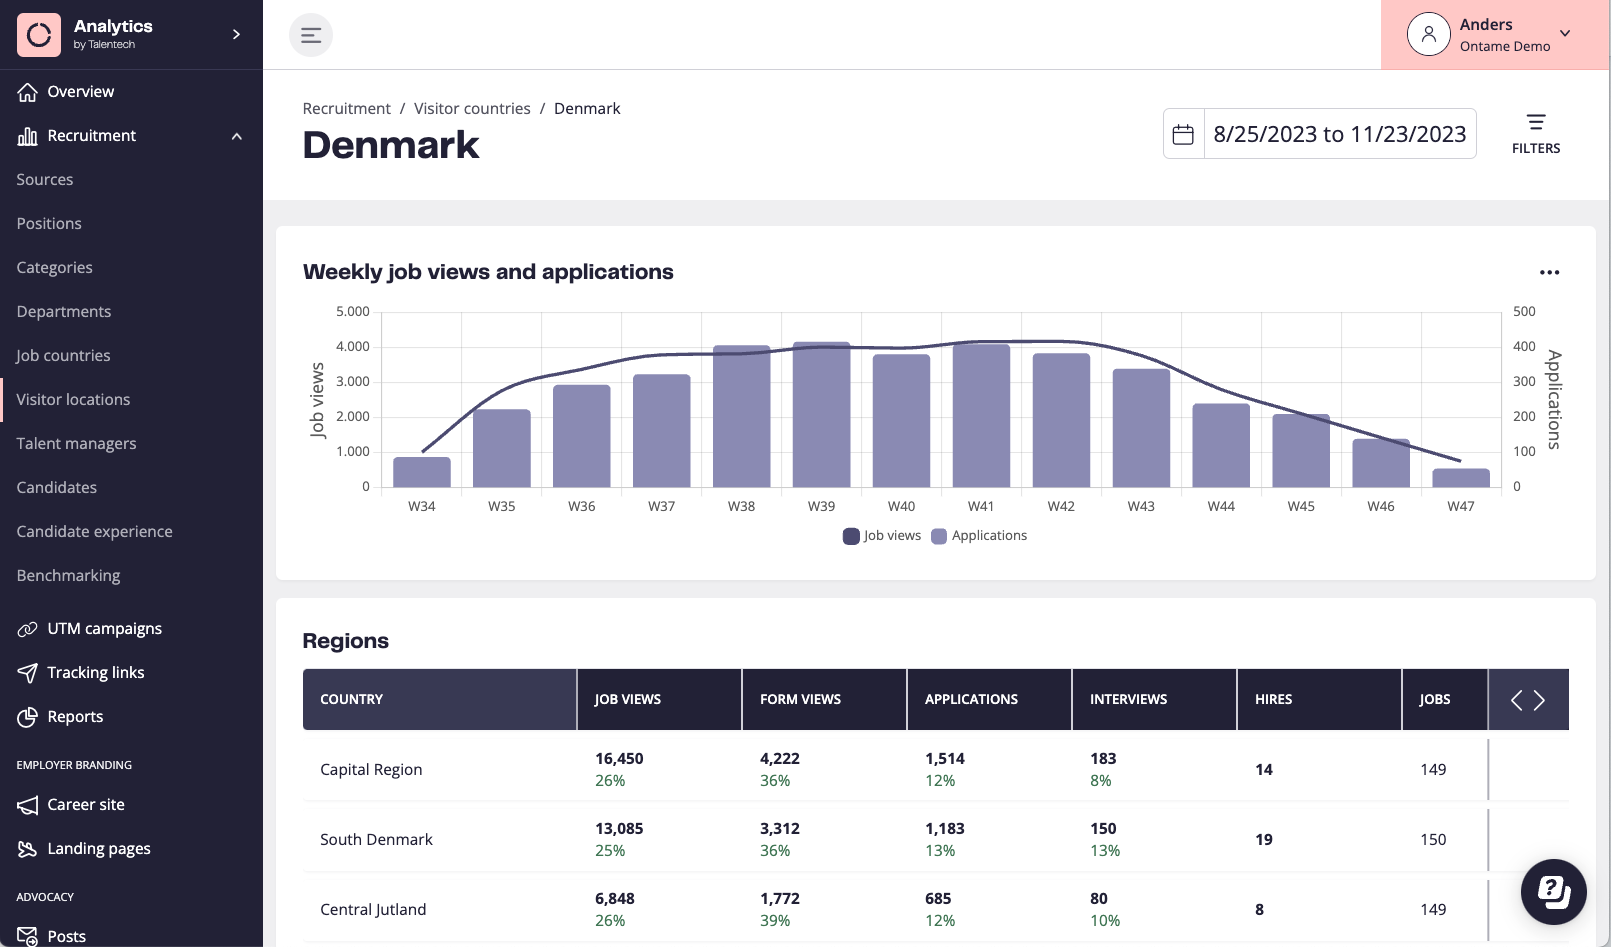Click the Central Jutland row name

coord(373,910)
